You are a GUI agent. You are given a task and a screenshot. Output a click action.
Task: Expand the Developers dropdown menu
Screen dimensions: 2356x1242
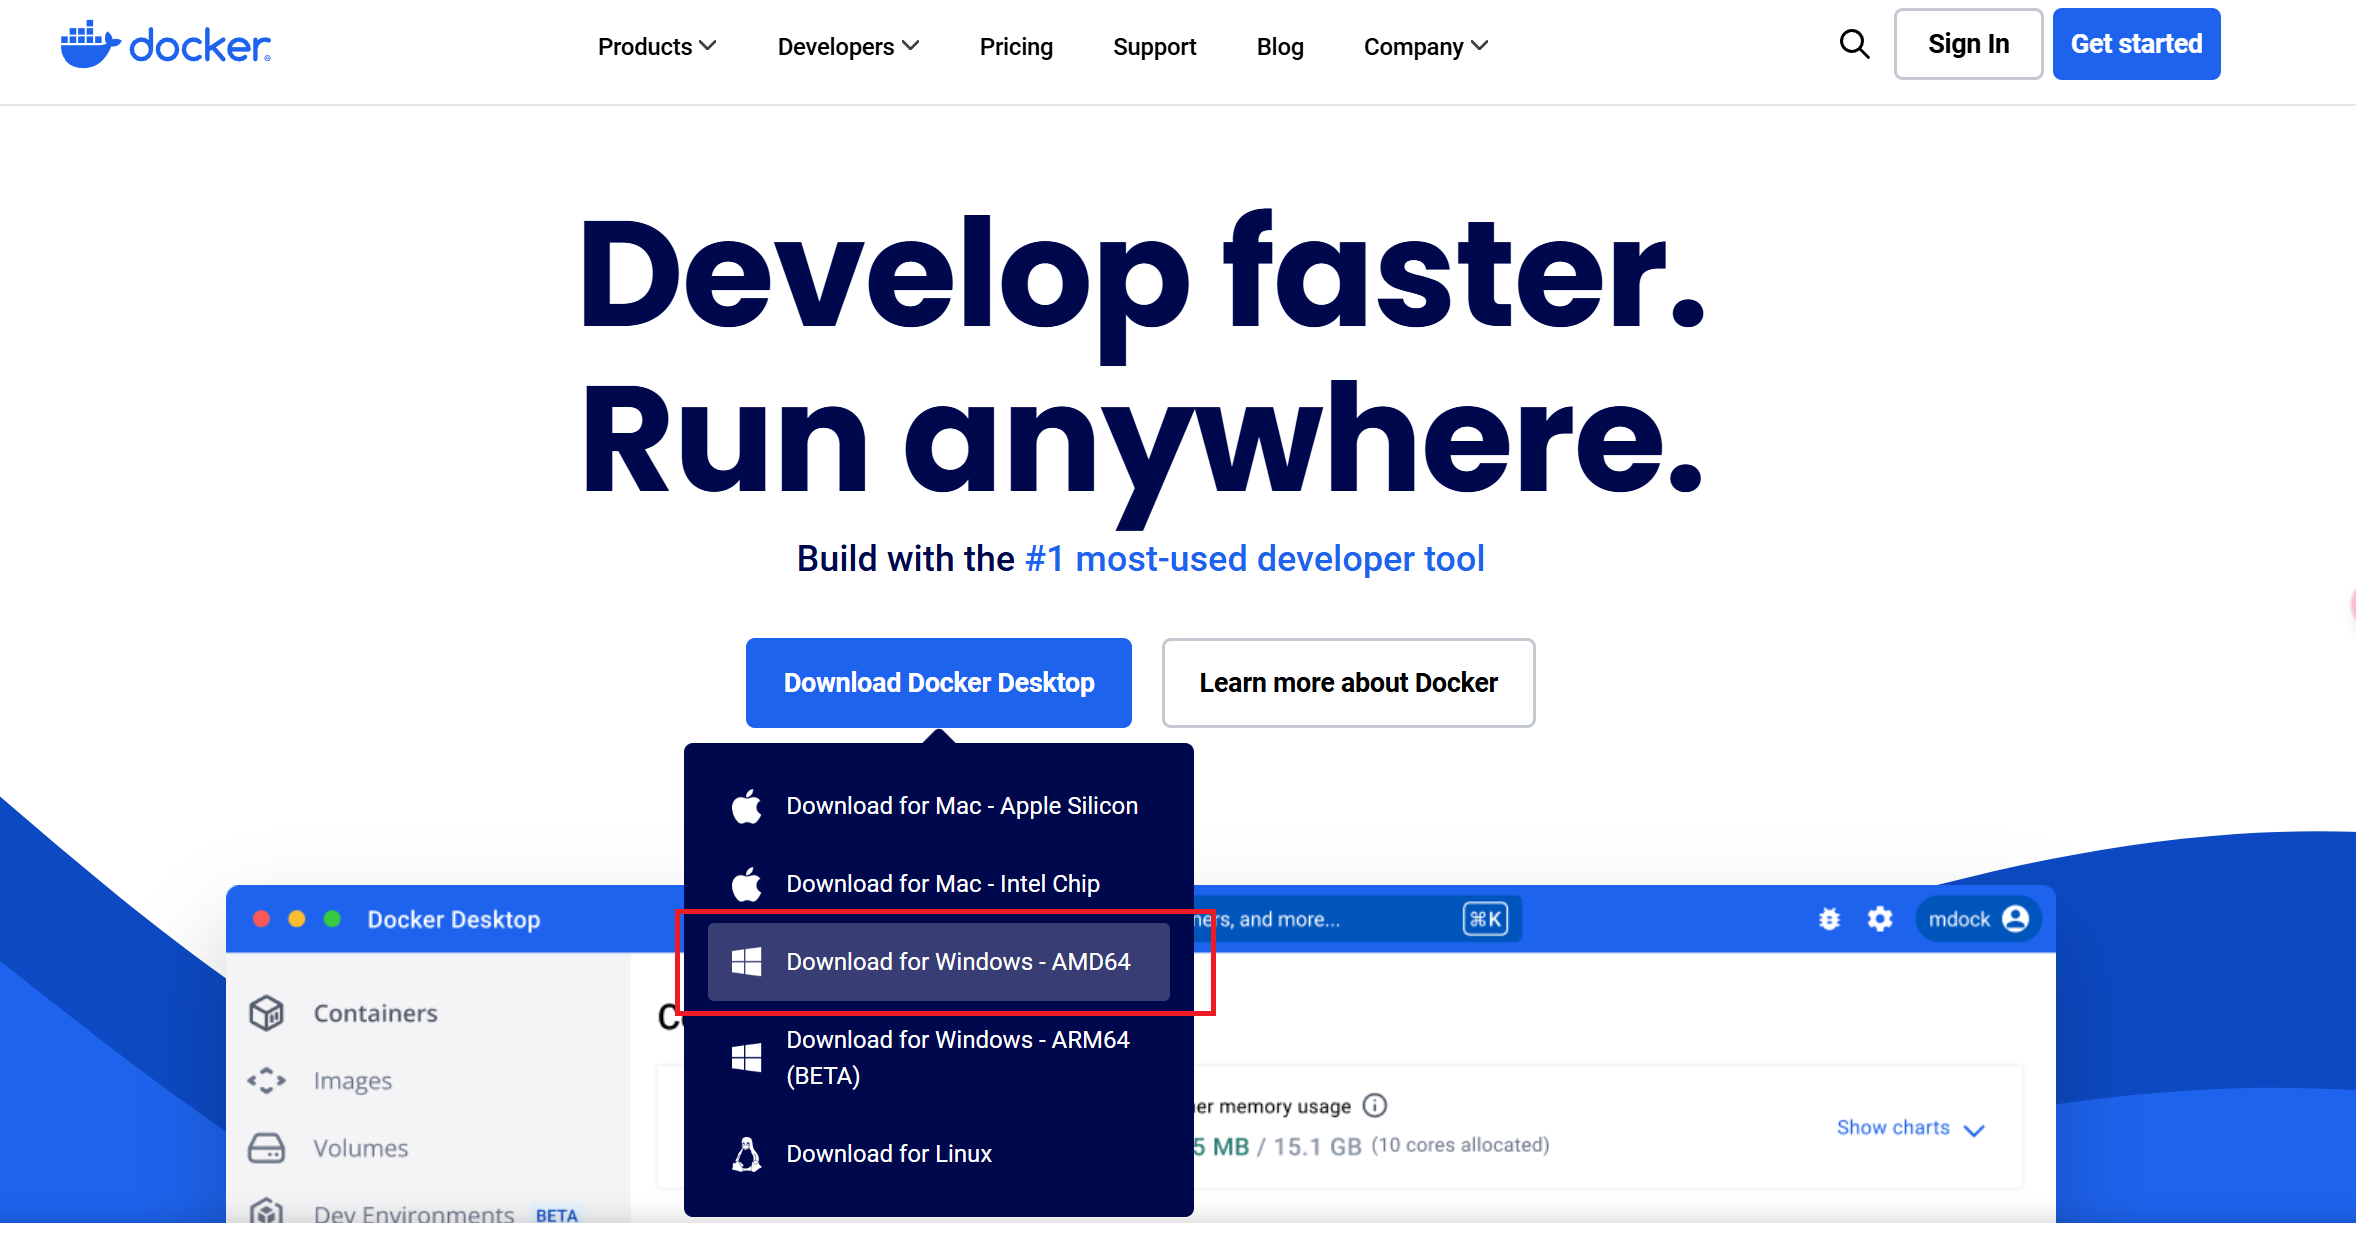tap(848, 47)
